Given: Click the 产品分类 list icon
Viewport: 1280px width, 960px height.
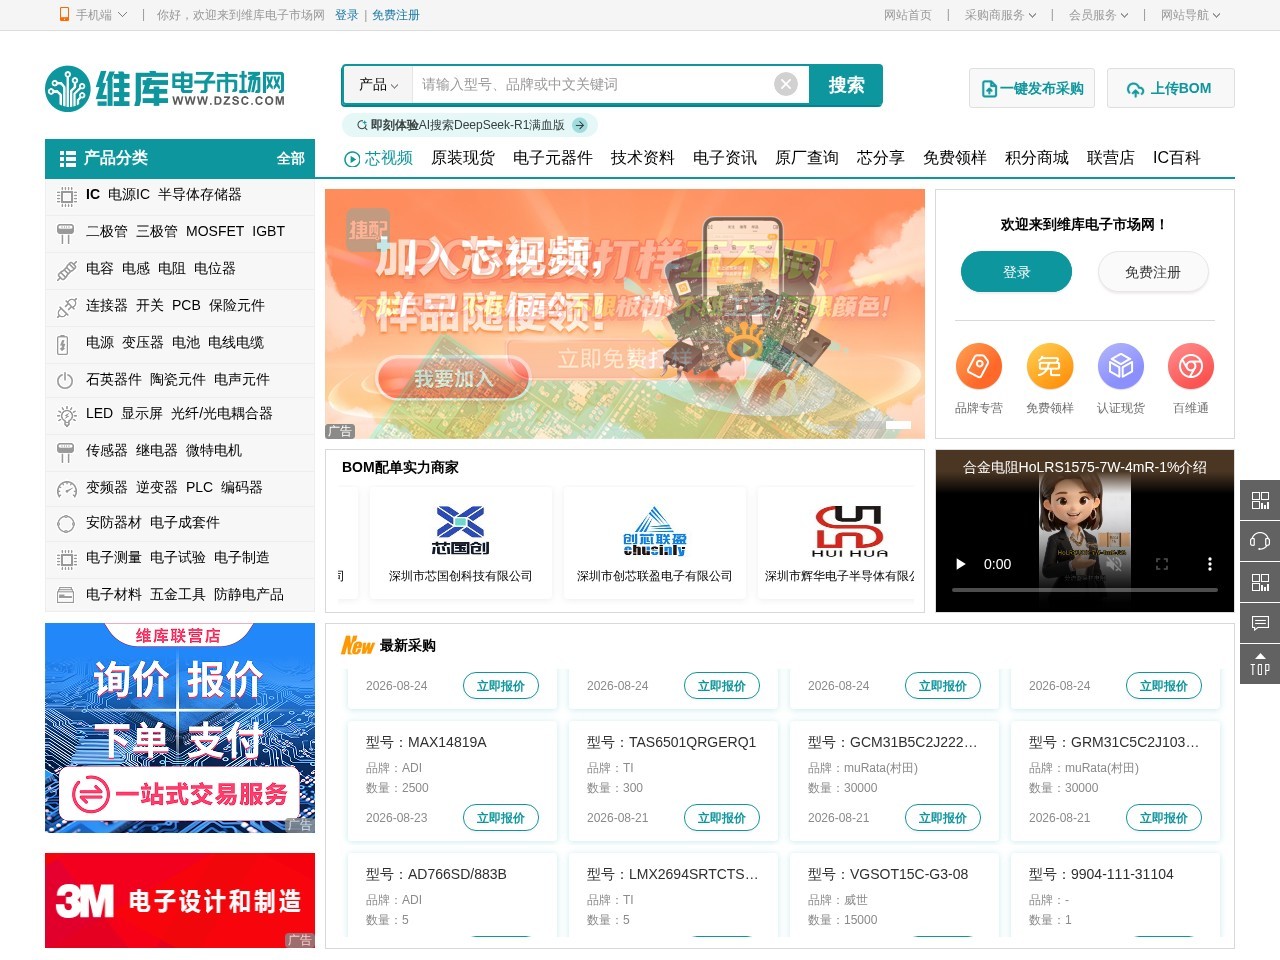Looking at the screenshot, I should pyautogui.click(x=68, y=159).
